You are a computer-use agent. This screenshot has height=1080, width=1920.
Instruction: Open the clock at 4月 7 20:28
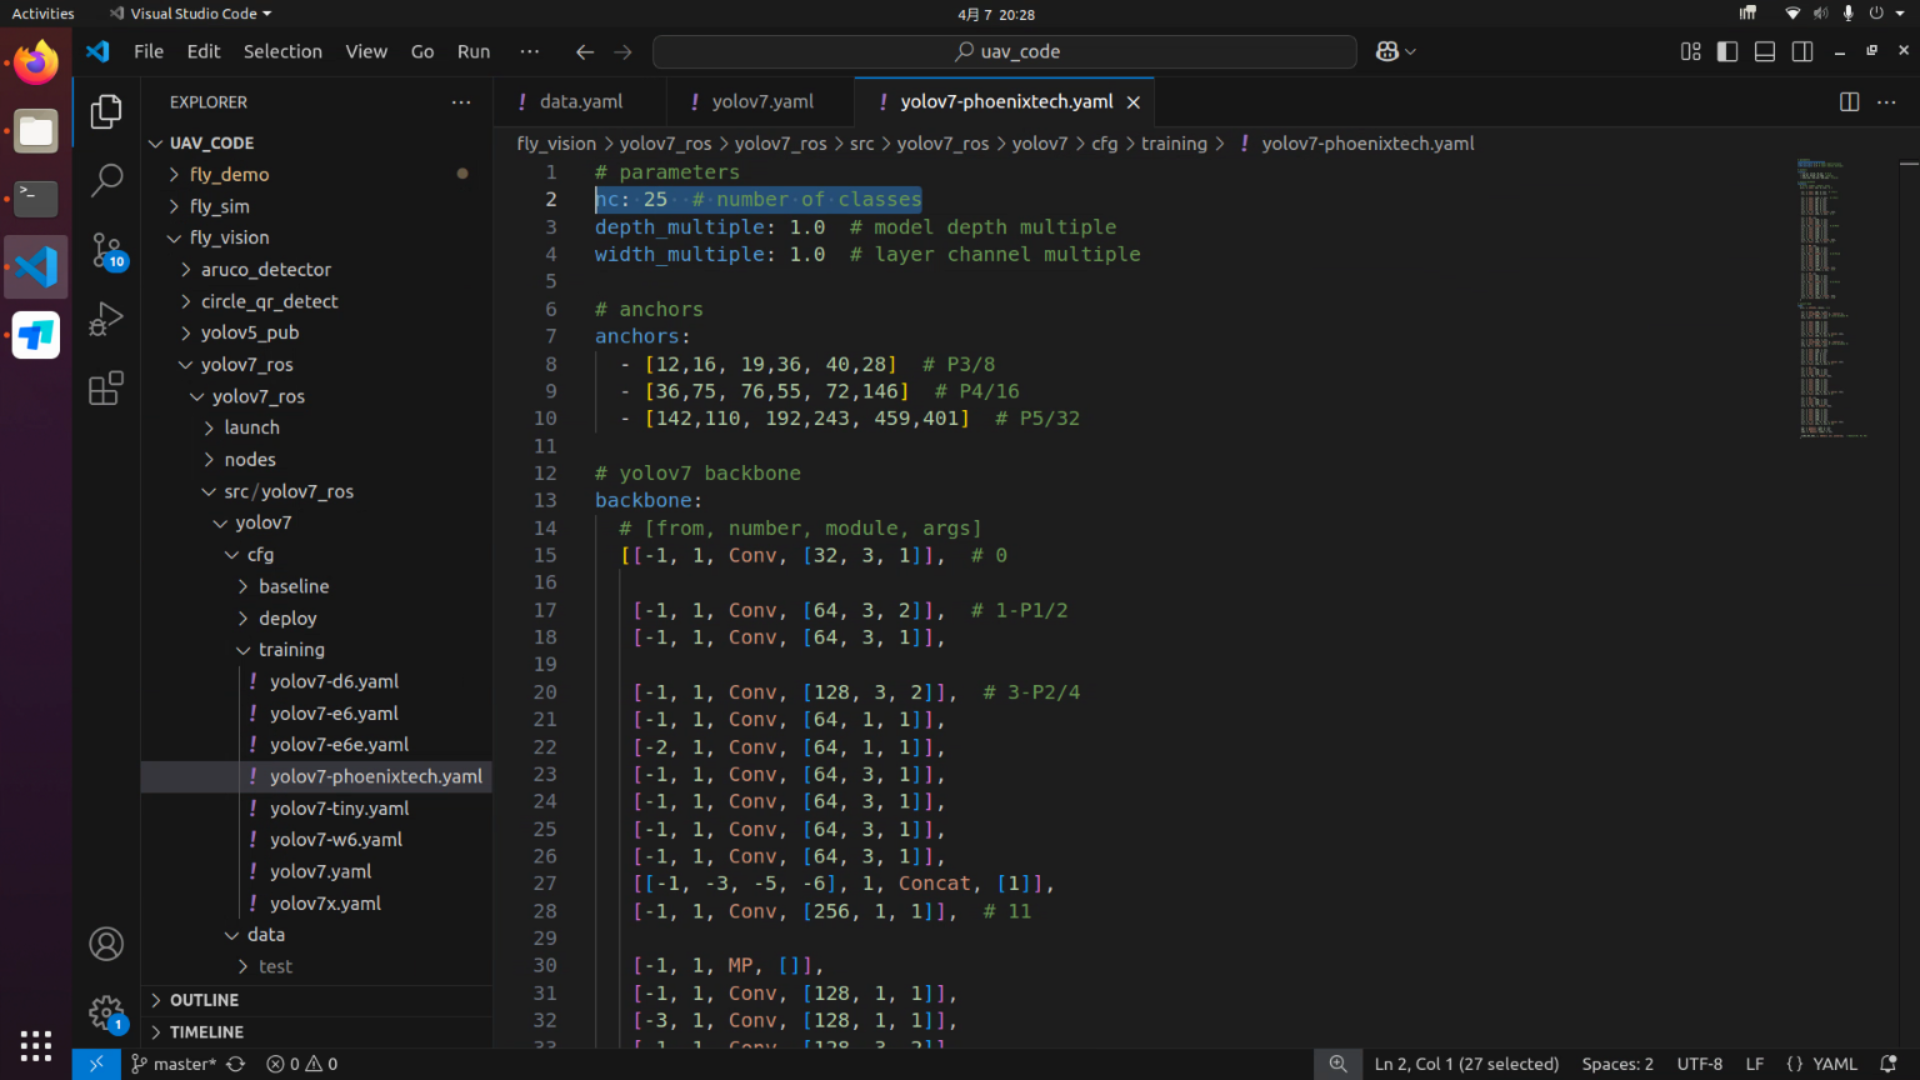click(x=995, y=14)
